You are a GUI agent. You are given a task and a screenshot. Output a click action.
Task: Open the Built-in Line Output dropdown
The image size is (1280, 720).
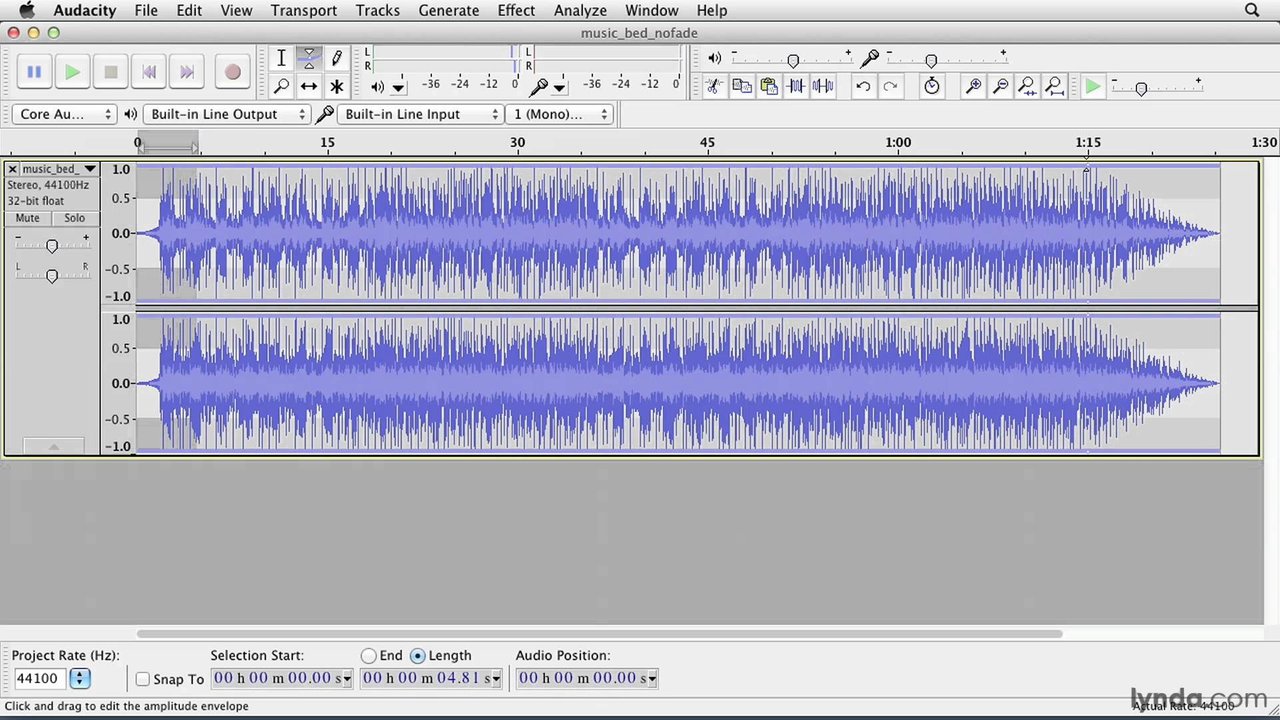pyautogui.click(x=227, y=114)
